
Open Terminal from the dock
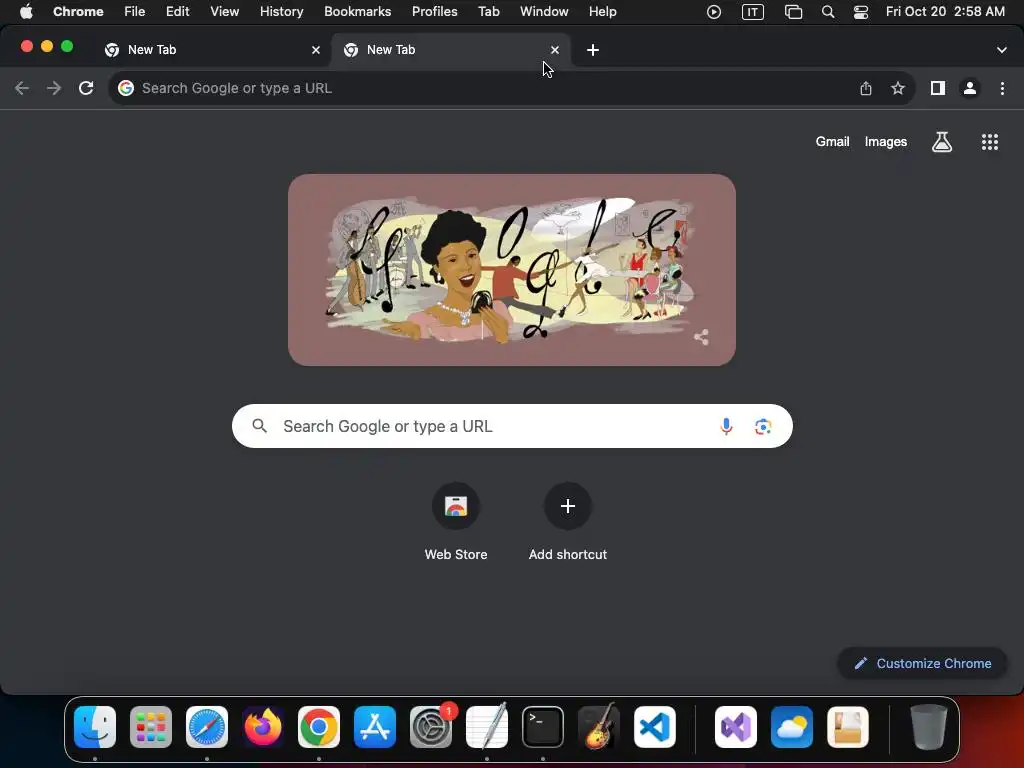click(x=543, y=727)
